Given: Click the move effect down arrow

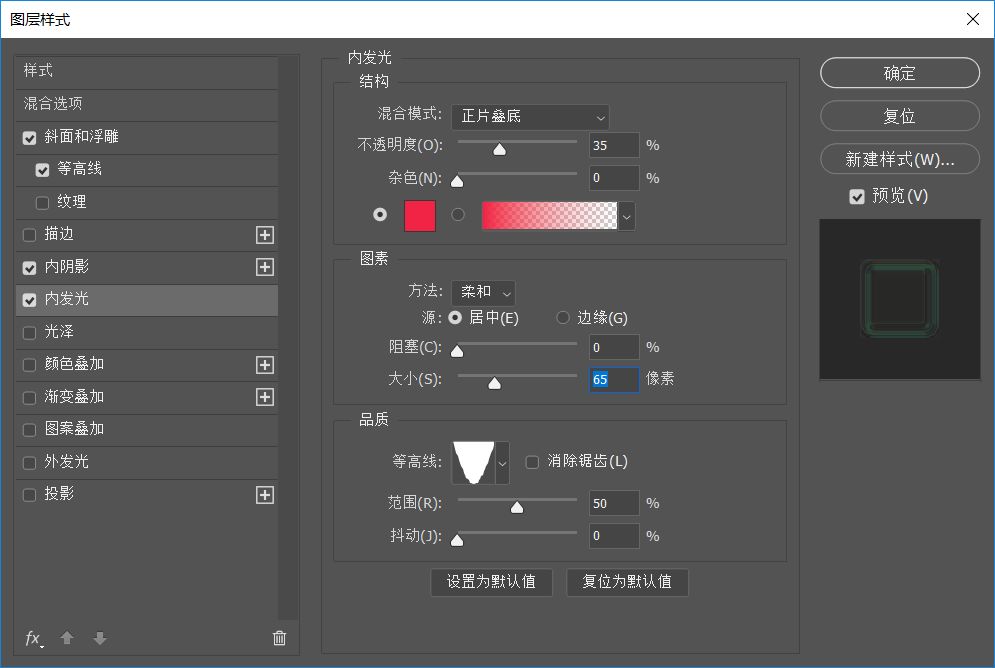Looking at the screenshot, I should tap(99, 638).
